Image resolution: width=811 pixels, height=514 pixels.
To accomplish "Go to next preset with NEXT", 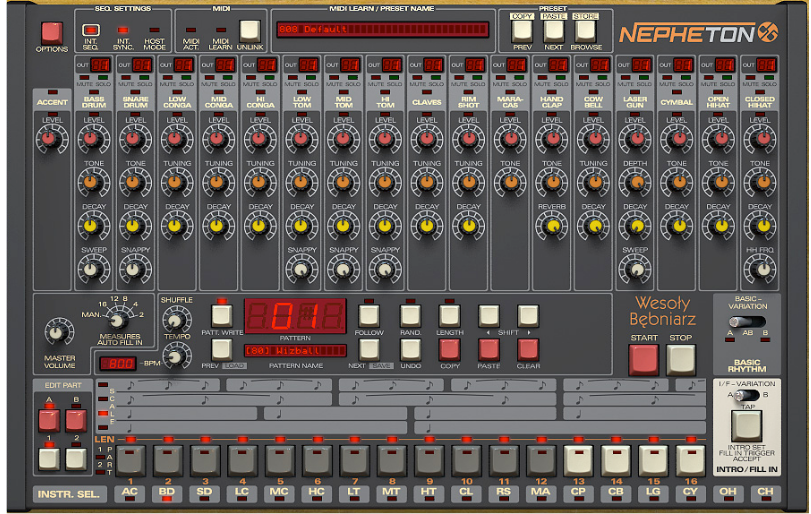I will coord(553,31).
